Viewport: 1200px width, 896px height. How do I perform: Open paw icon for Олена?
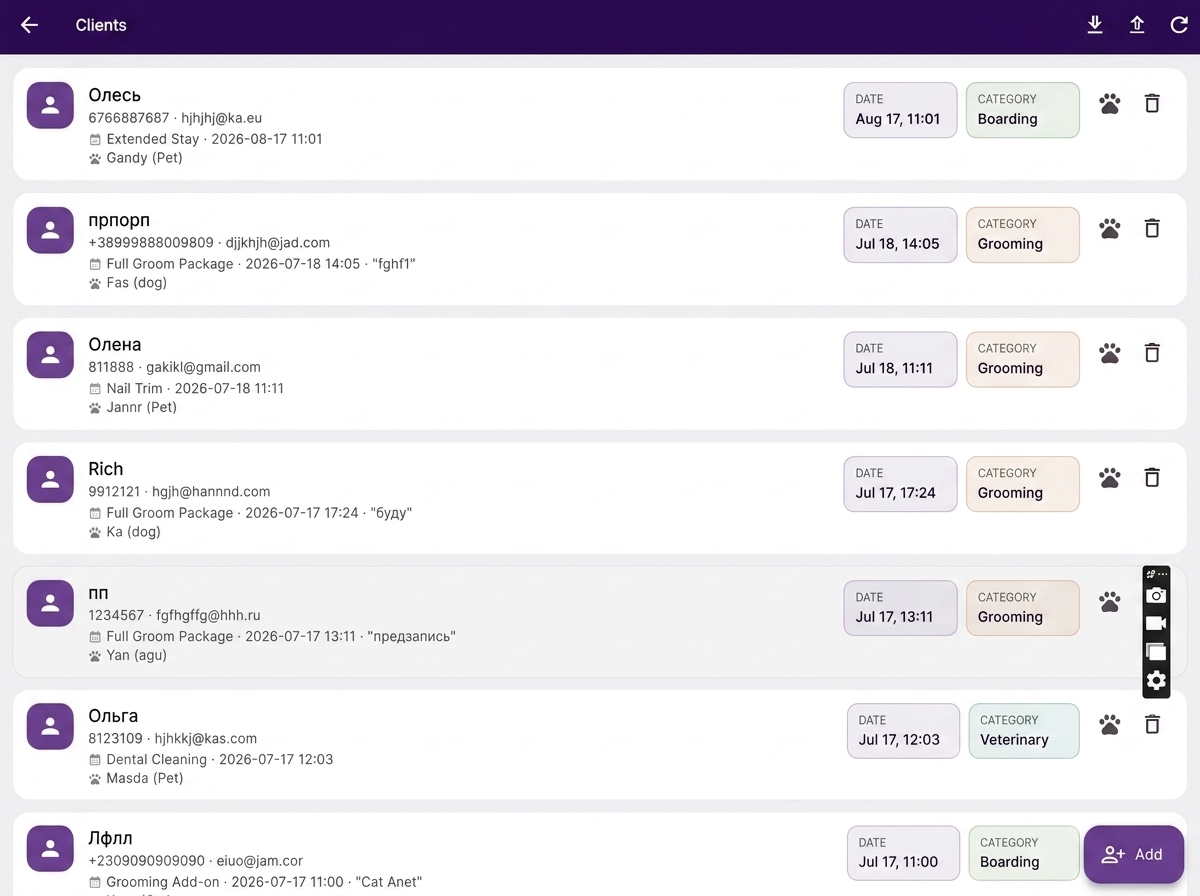pos(1110,353)
